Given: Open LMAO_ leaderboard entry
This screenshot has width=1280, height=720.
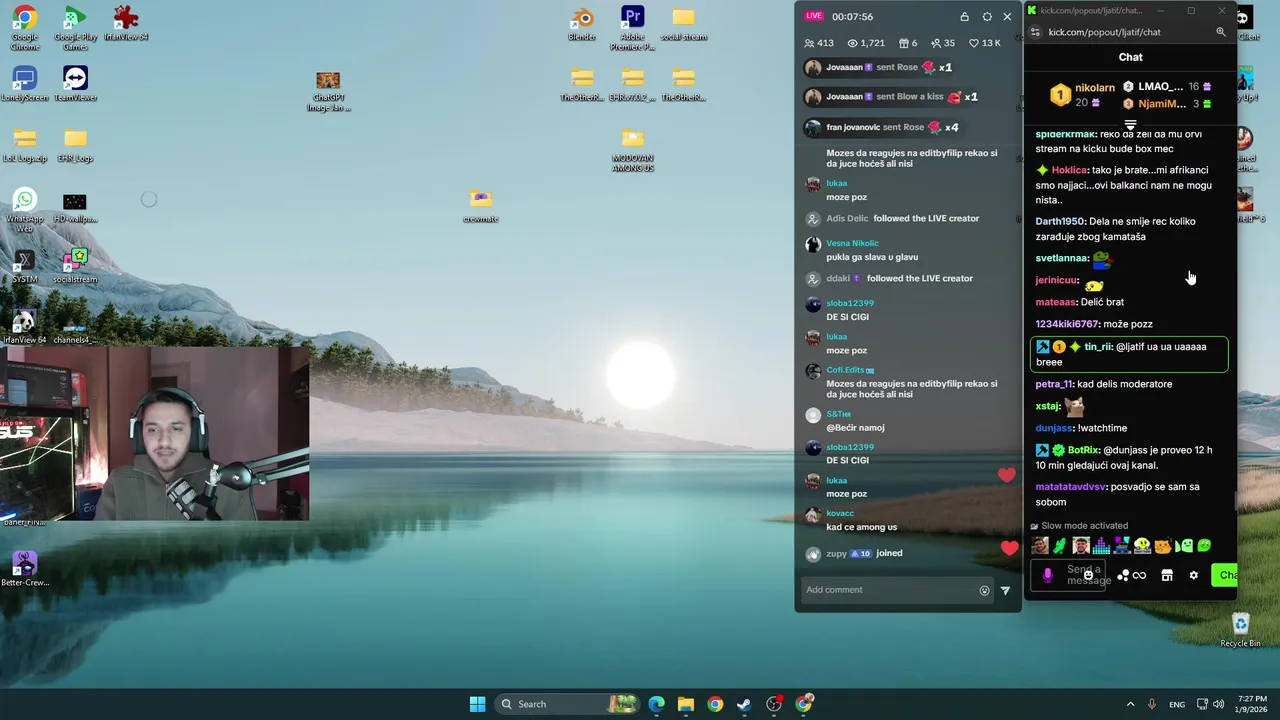Looking at the screenshot, I should pyautogui.click(x=1167, y=87).
